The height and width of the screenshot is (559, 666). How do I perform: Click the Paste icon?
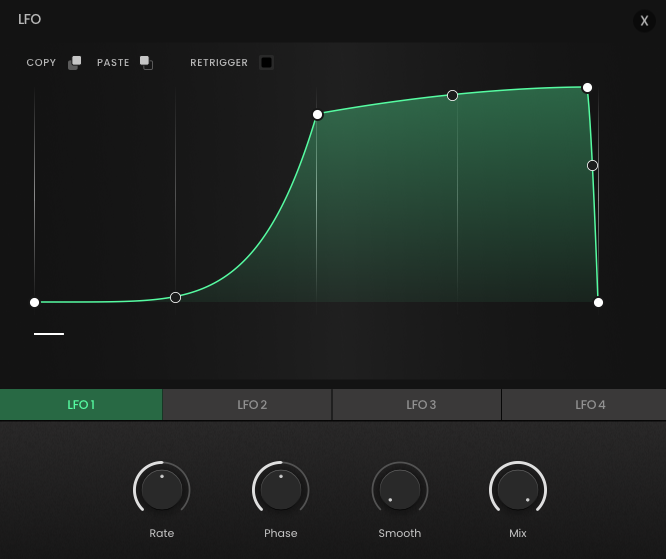pyautogui.click(x=147, y=62)
